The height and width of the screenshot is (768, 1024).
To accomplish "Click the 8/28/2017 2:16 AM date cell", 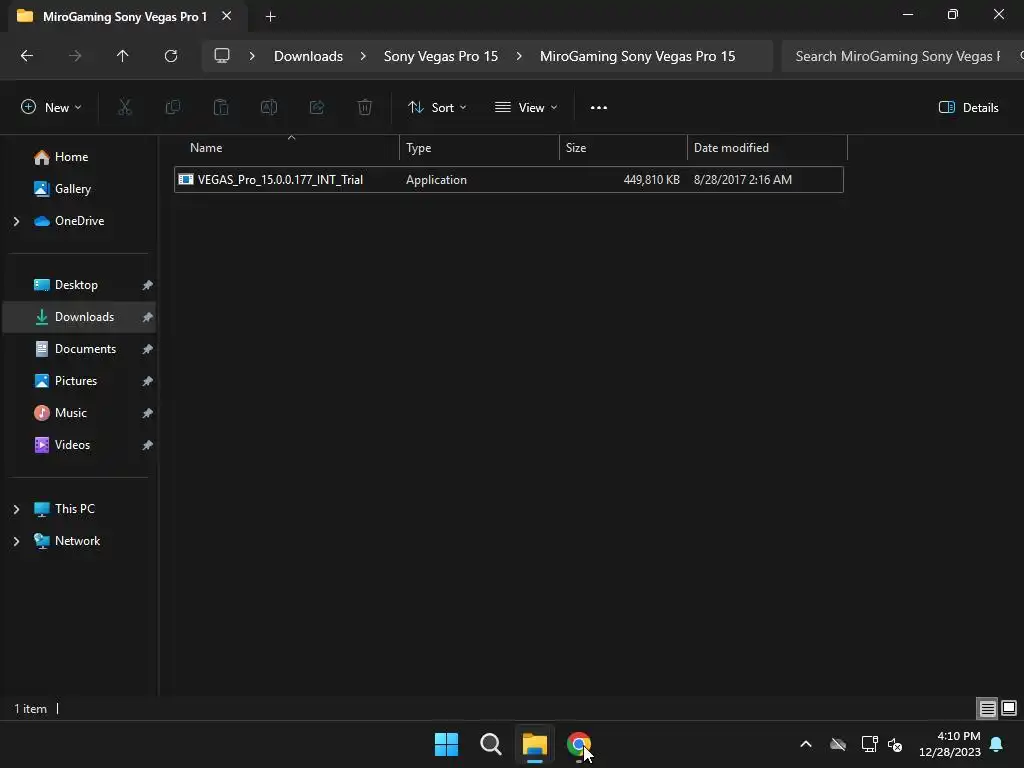I will [x=743, y=180].
